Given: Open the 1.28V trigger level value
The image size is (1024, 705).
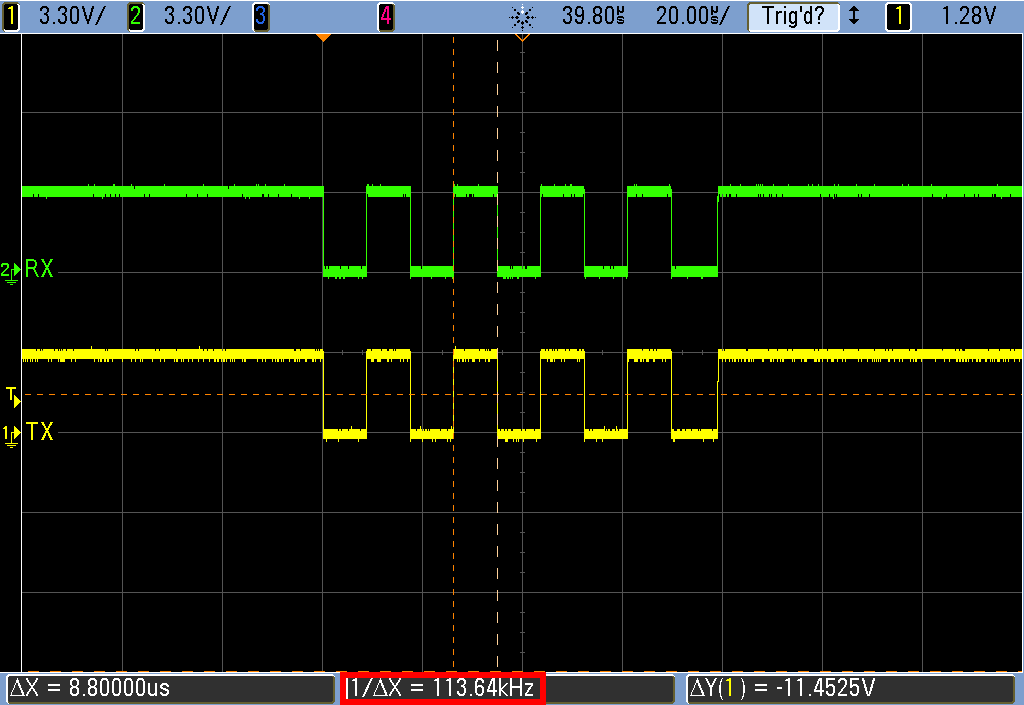Looking at the screenshot, I should (x=970, y=16).
